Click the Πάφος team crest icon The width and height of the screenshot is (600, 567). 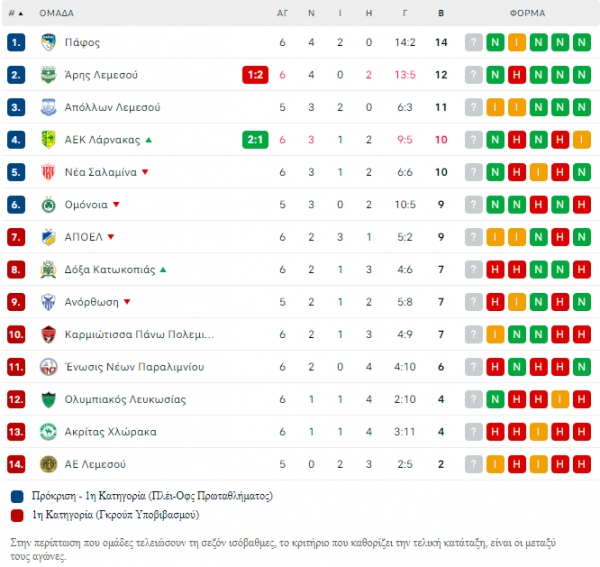[x=48, y=42]
